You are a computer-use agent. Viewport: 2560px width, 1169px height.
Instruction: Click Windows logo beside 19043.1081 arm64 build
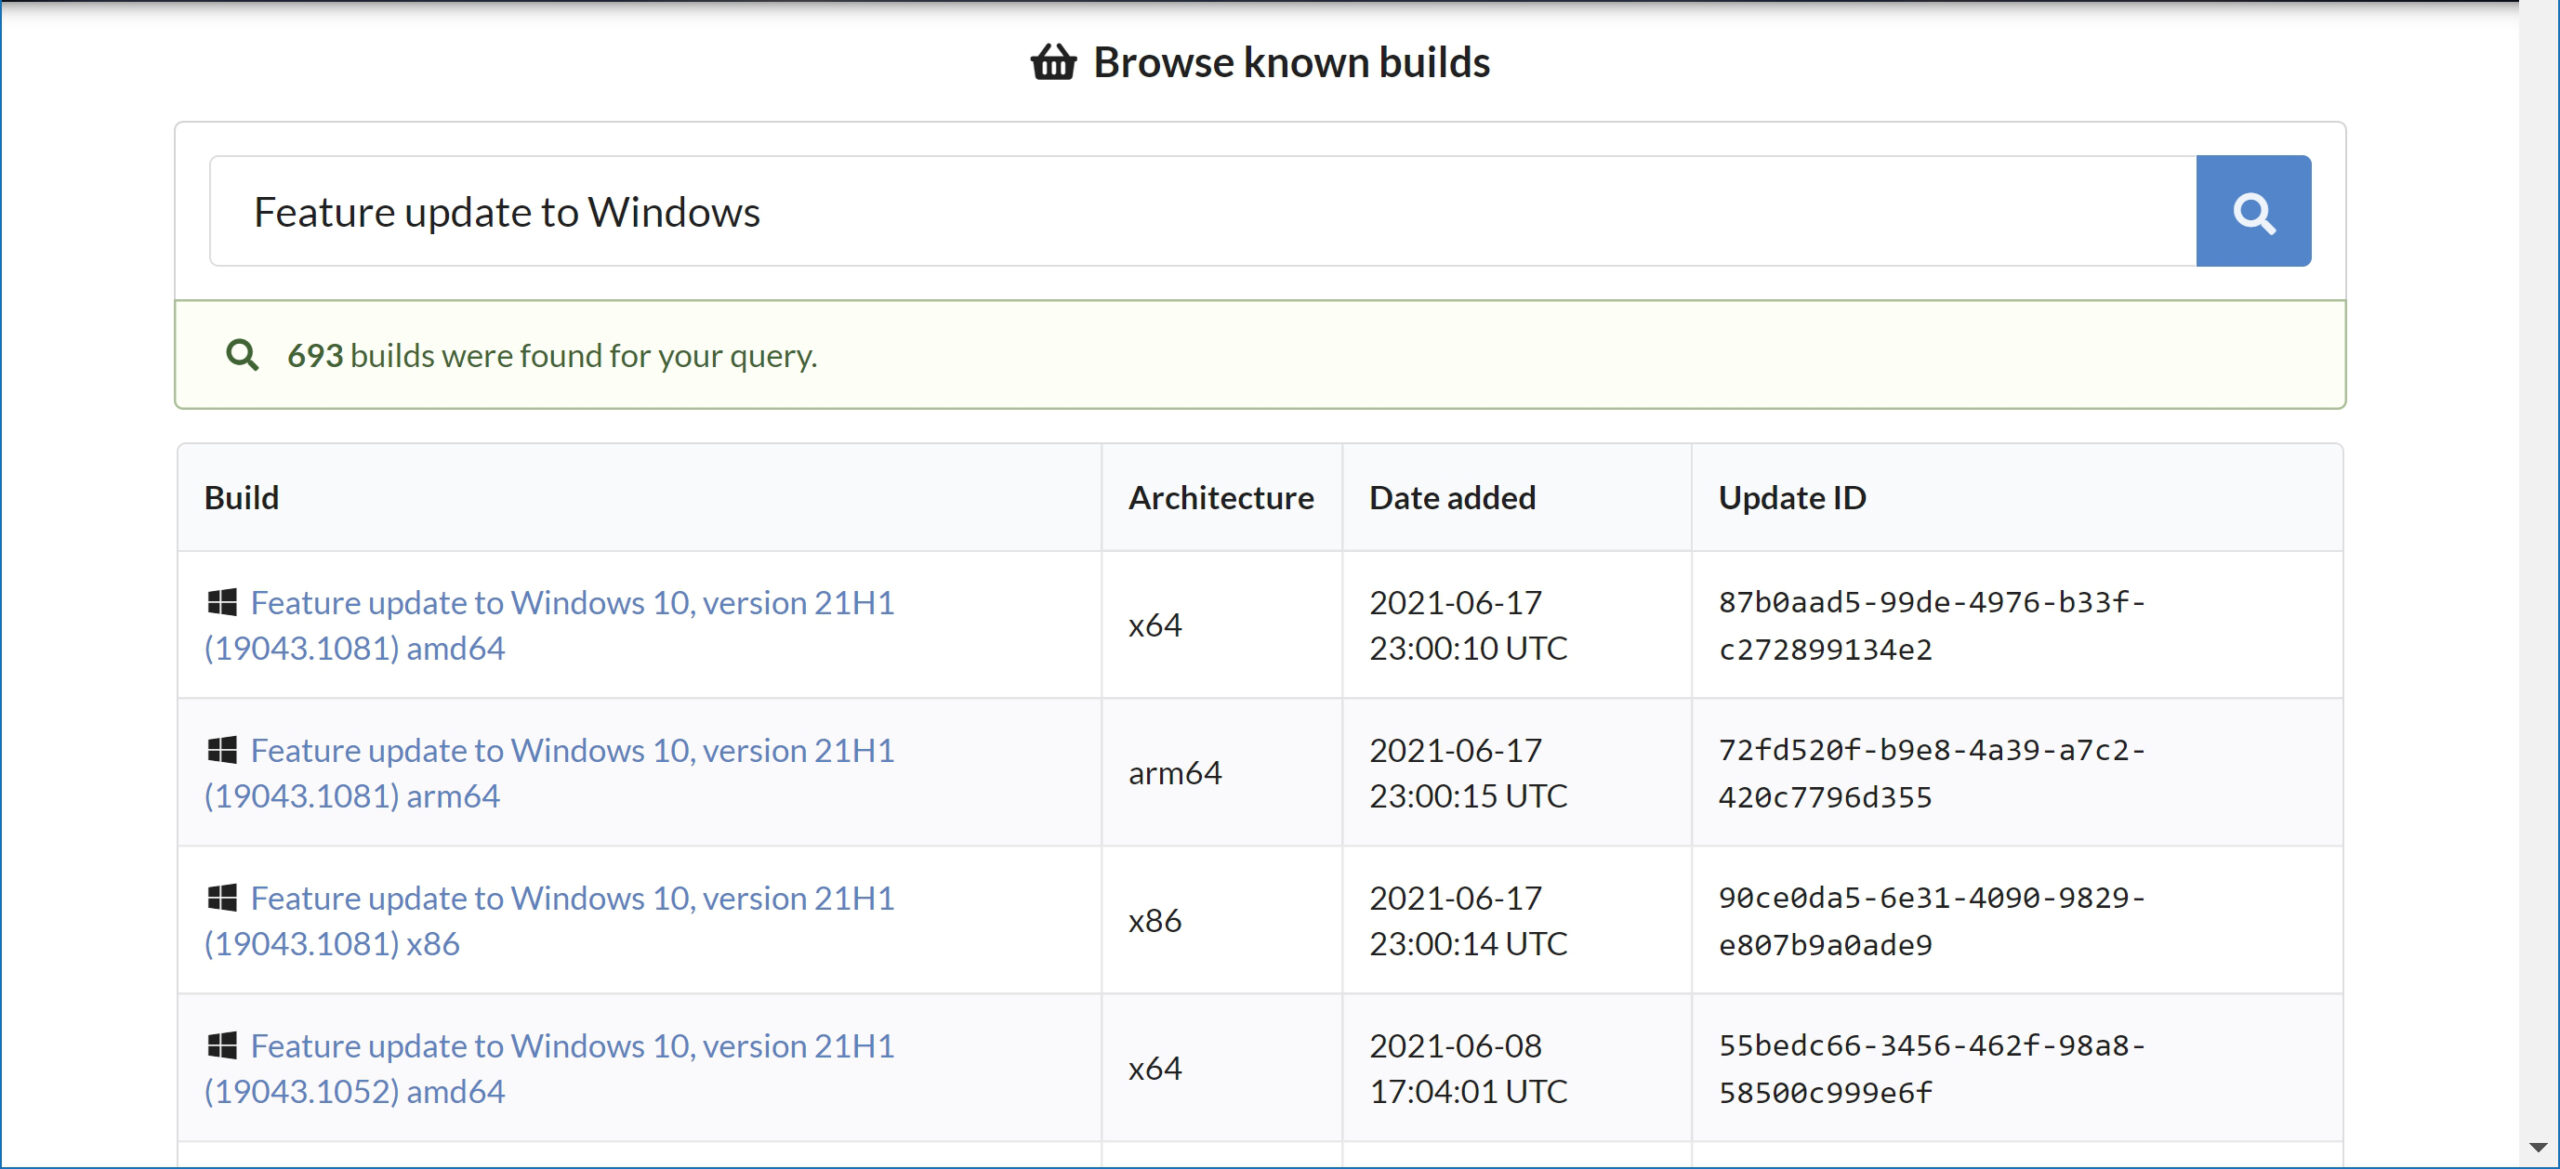[222, 750]
